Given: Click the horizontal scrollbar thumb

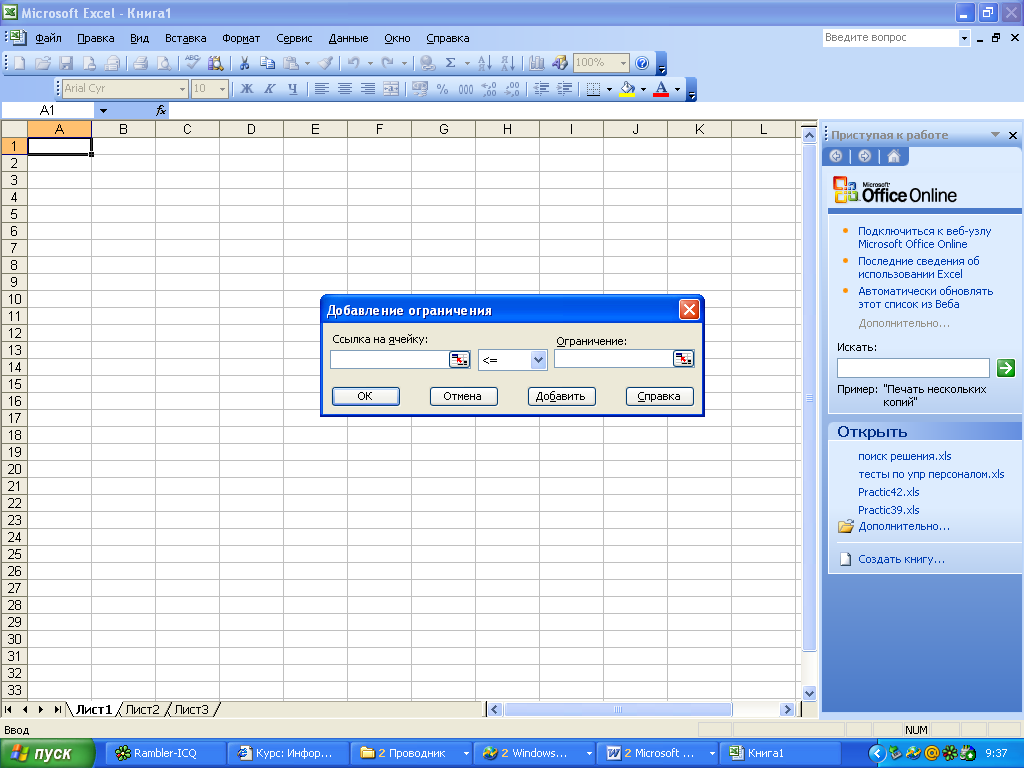Looking at the screenshot, I should click(618, 709).
